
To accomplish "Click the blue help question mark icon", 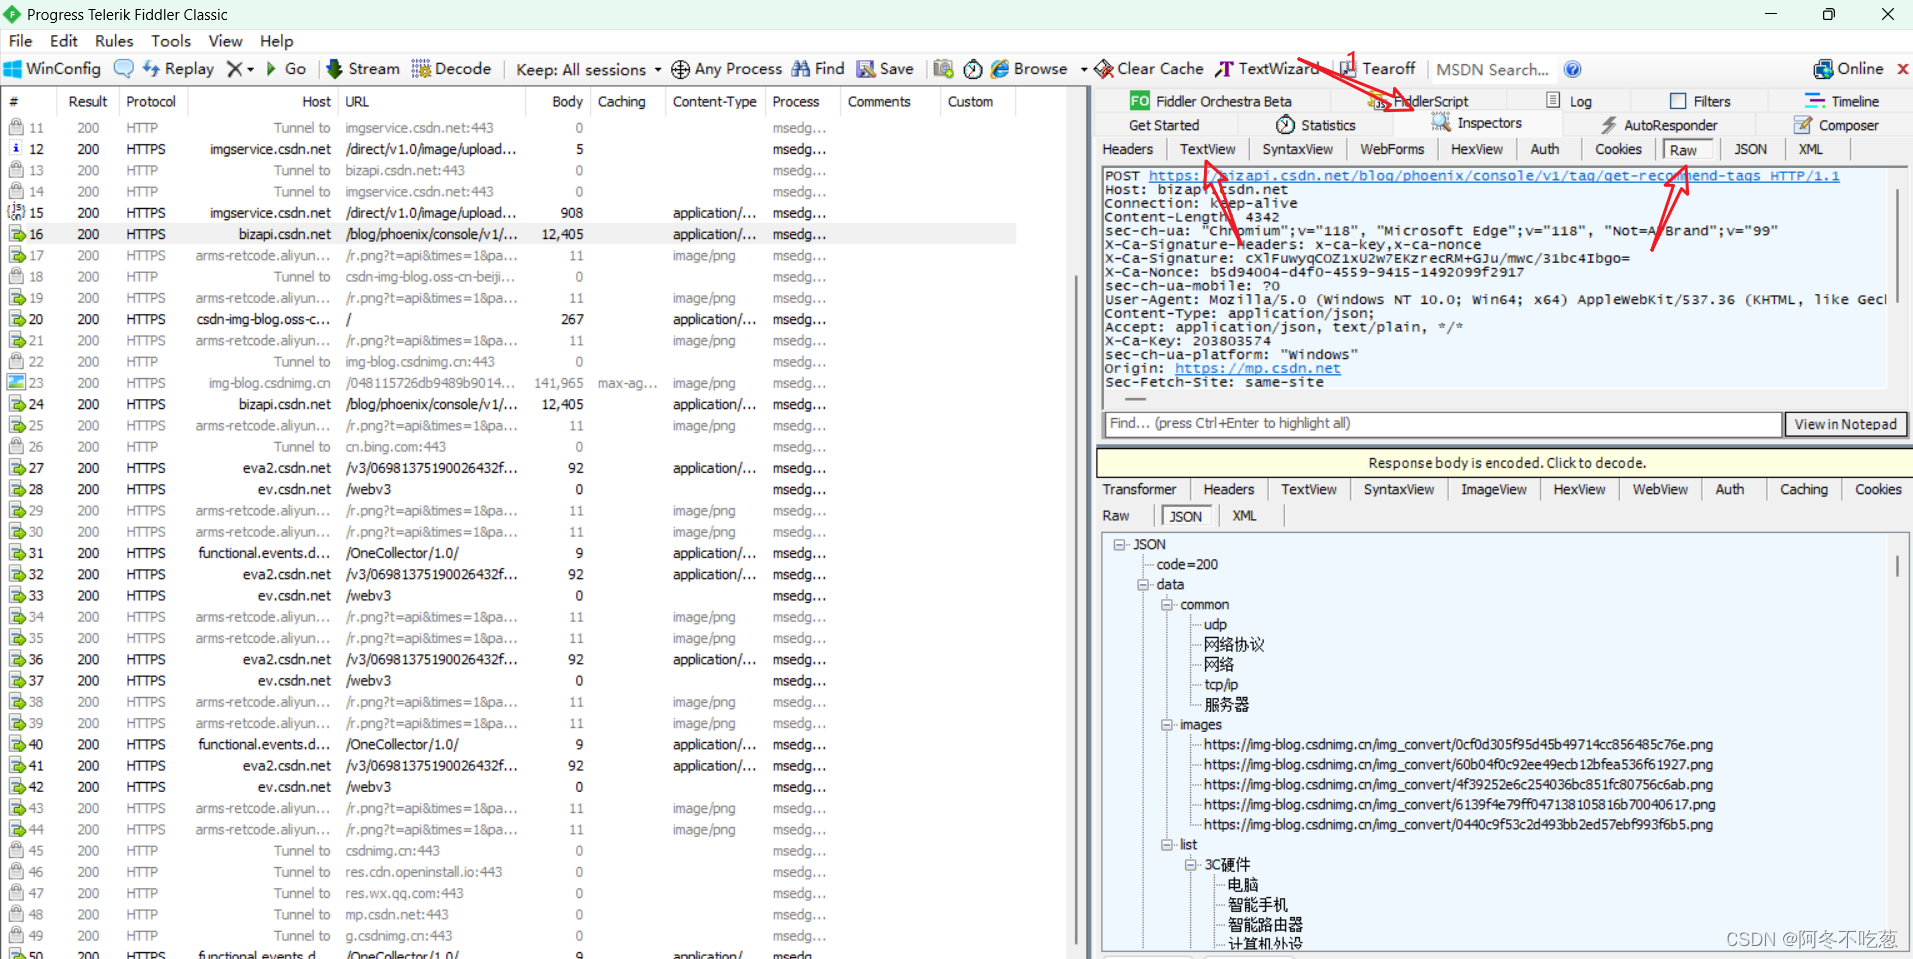I will [1573, 69].
